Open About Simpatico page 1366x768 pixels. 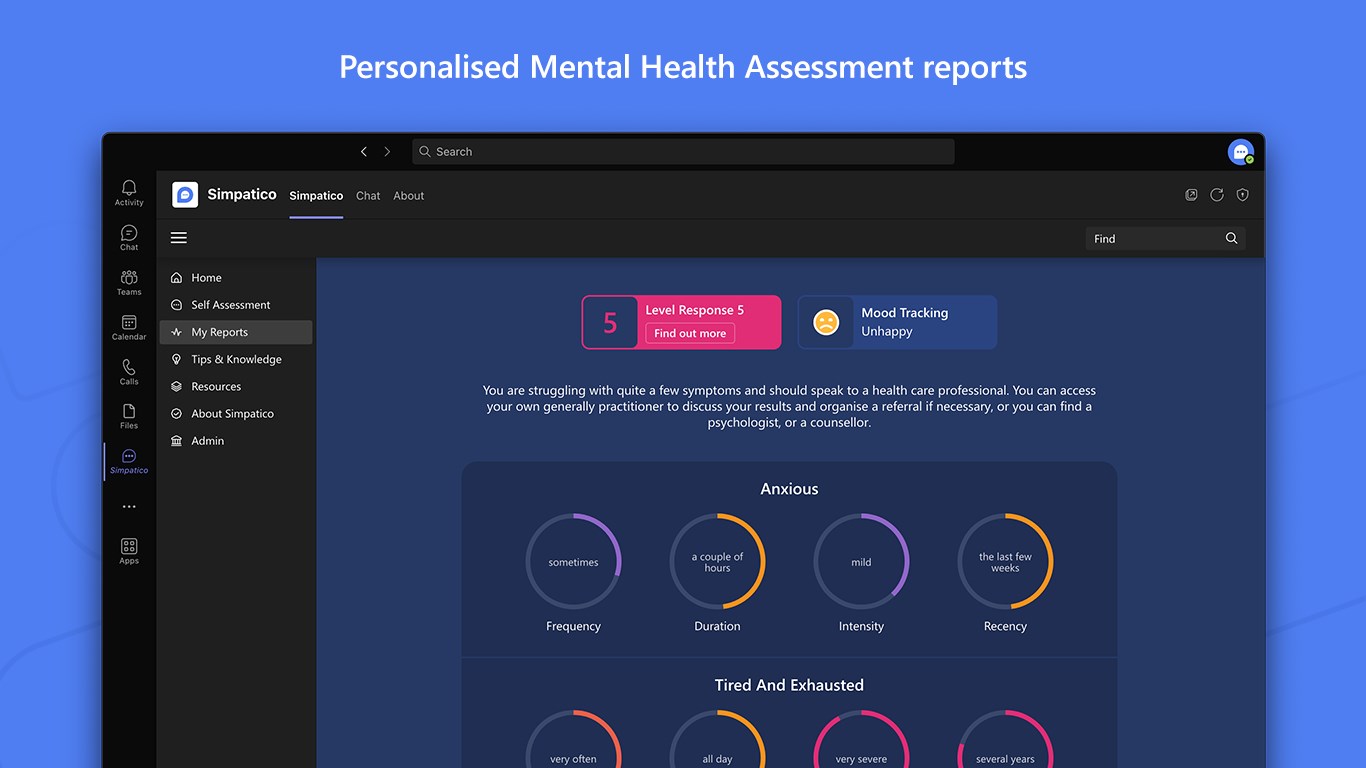click(236, 413)
